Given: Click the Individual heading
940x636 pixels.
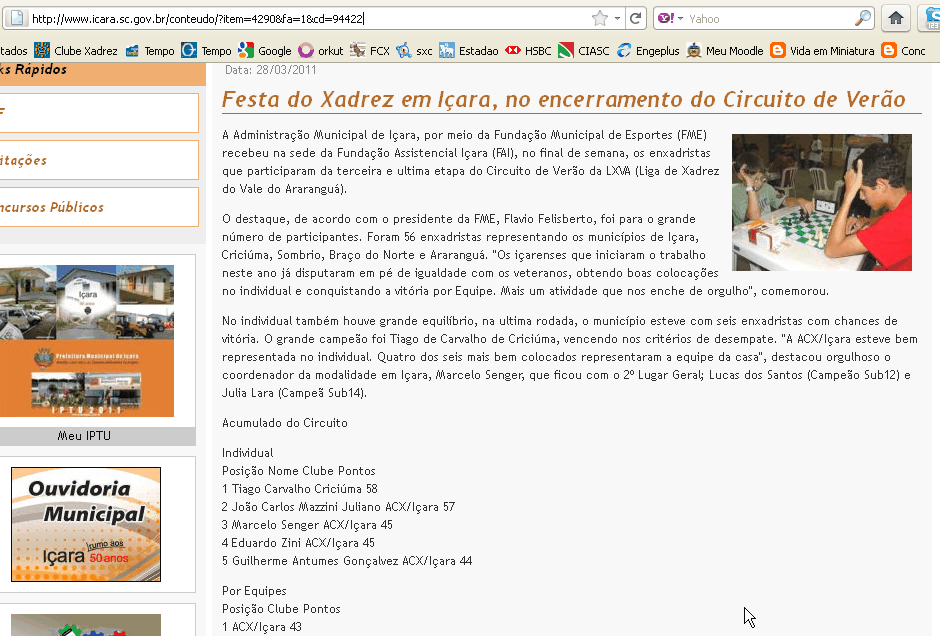Looking at the screenshot, I should (248, 453).
